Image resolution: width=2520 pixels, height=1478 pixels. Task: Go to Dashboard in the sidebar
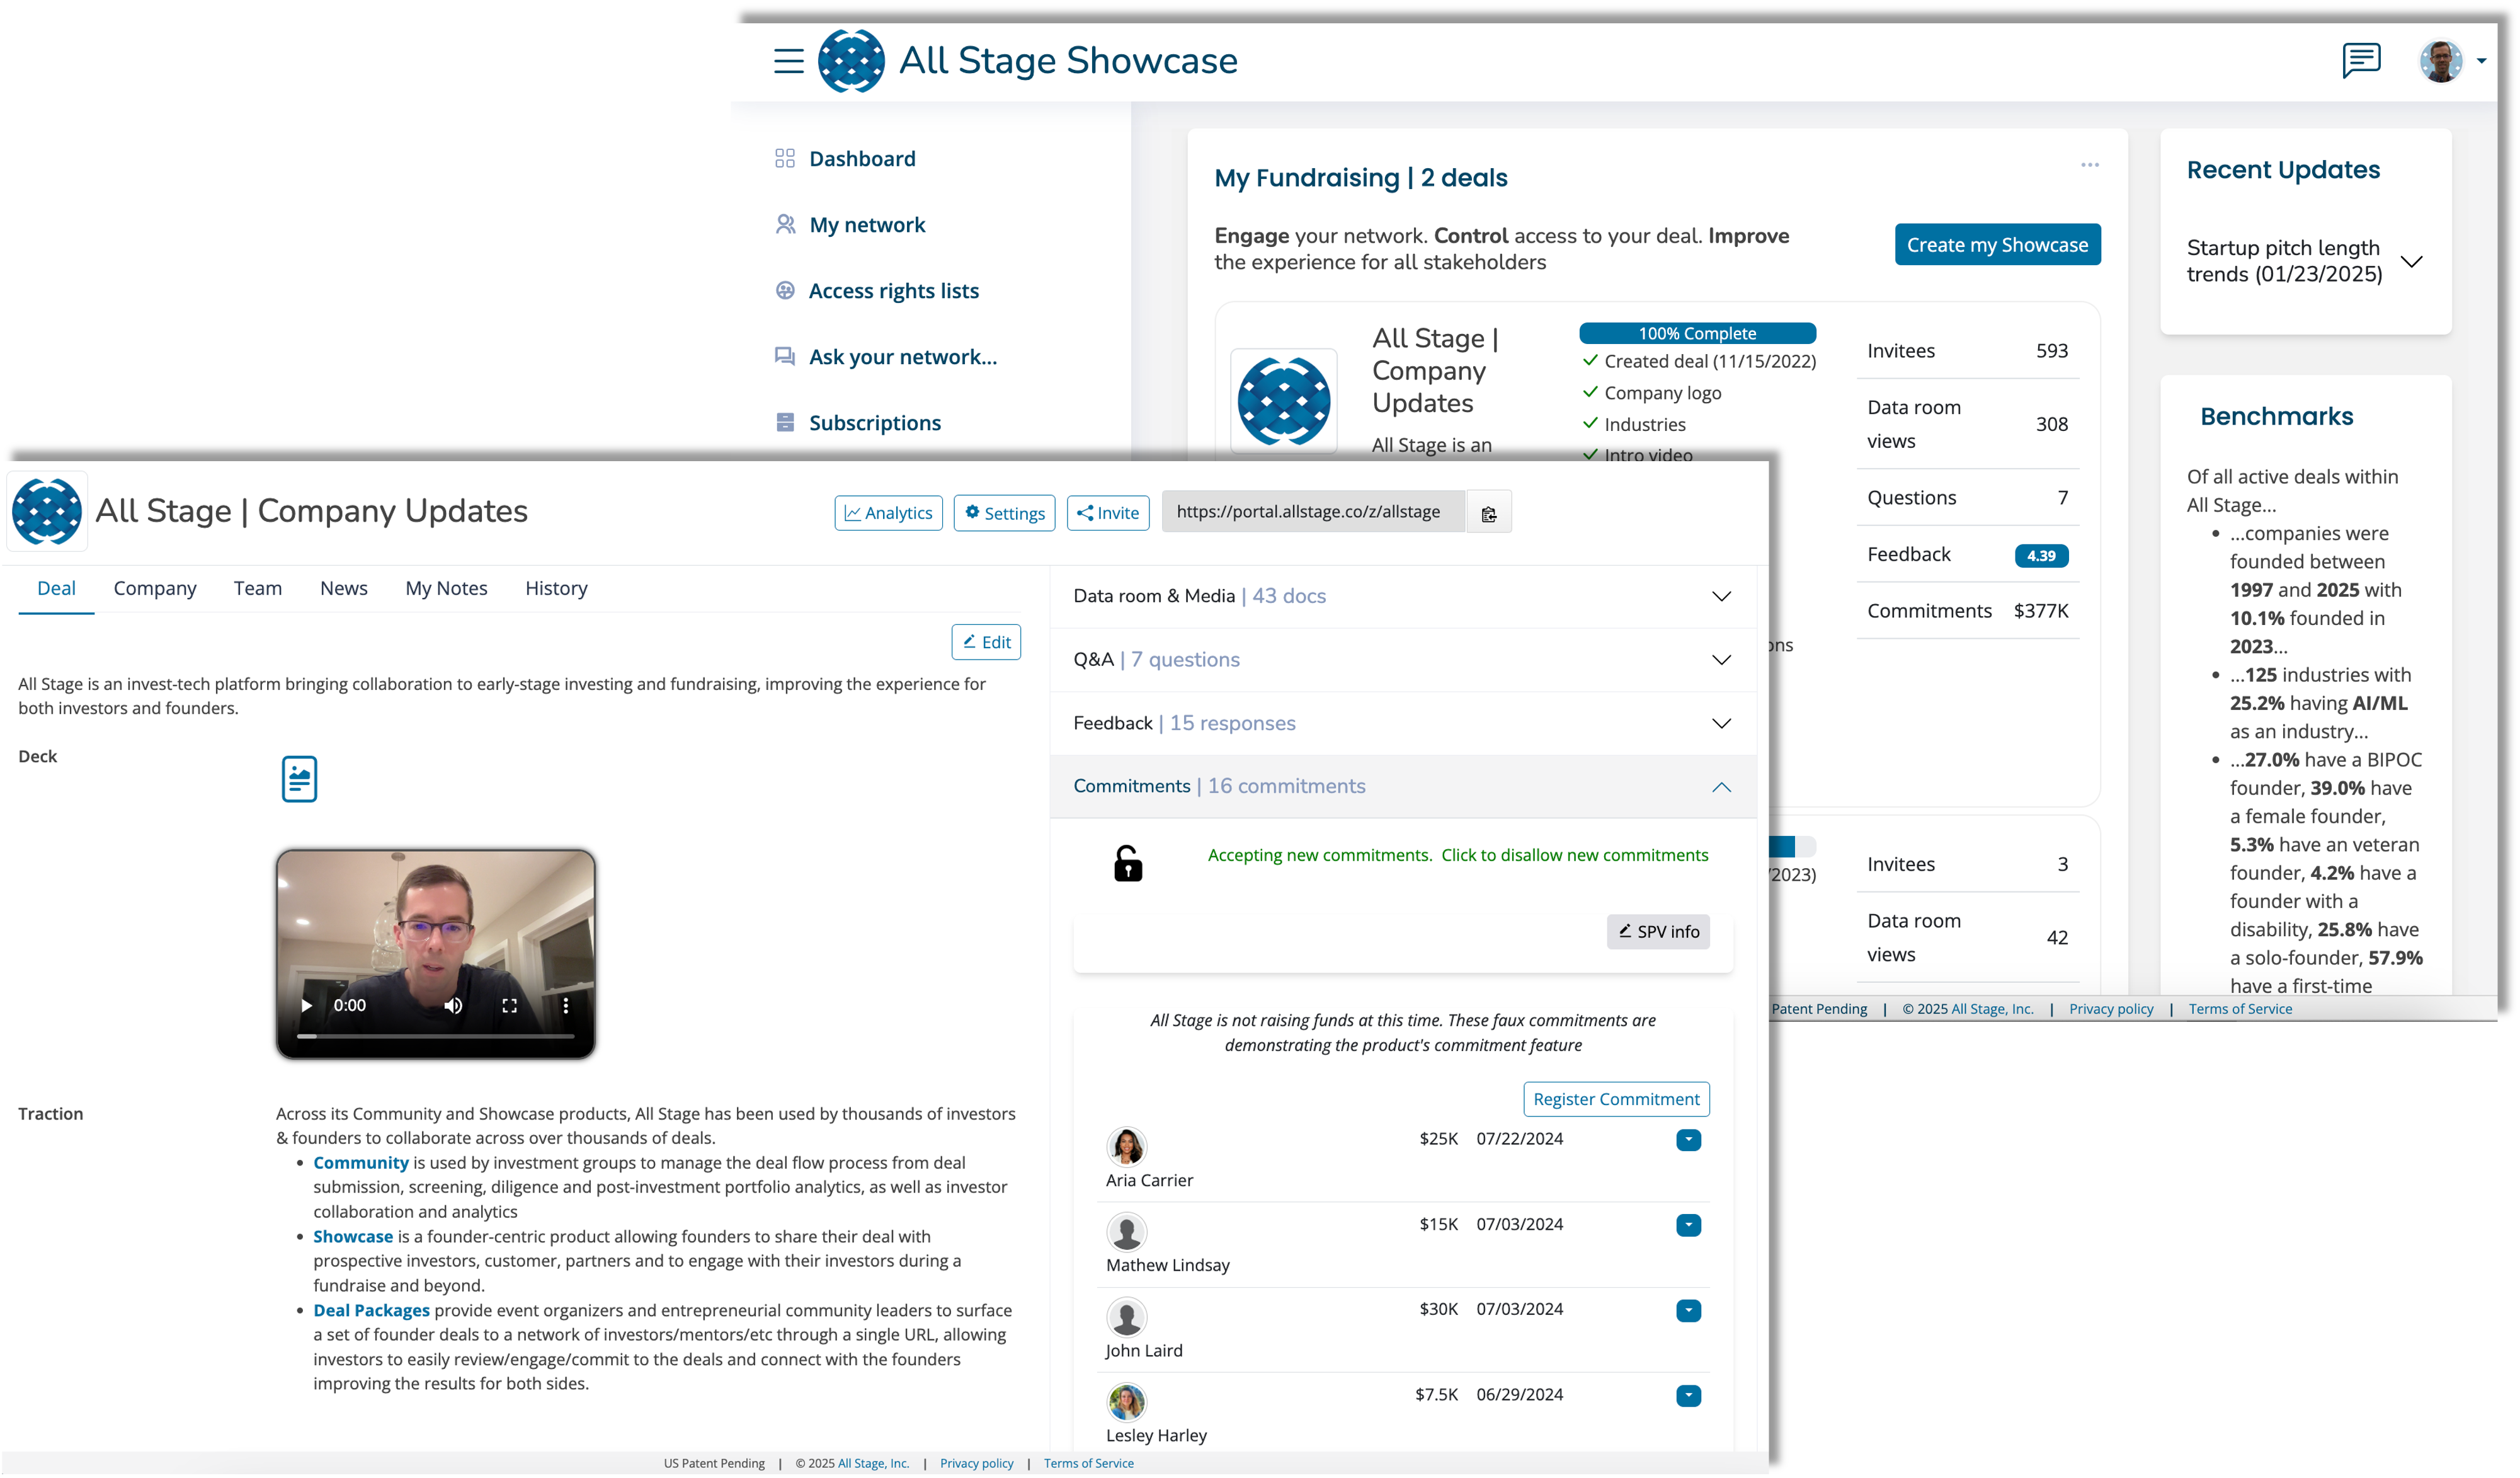coord(862,158)
